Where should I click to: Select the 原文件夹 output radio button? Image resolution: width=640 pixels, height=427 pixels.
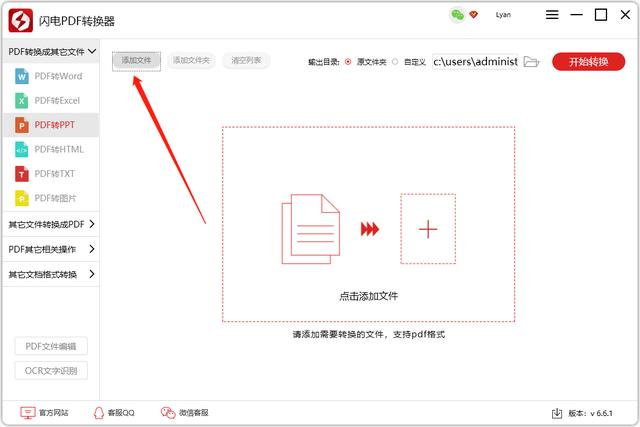click(x=348, y=62)
